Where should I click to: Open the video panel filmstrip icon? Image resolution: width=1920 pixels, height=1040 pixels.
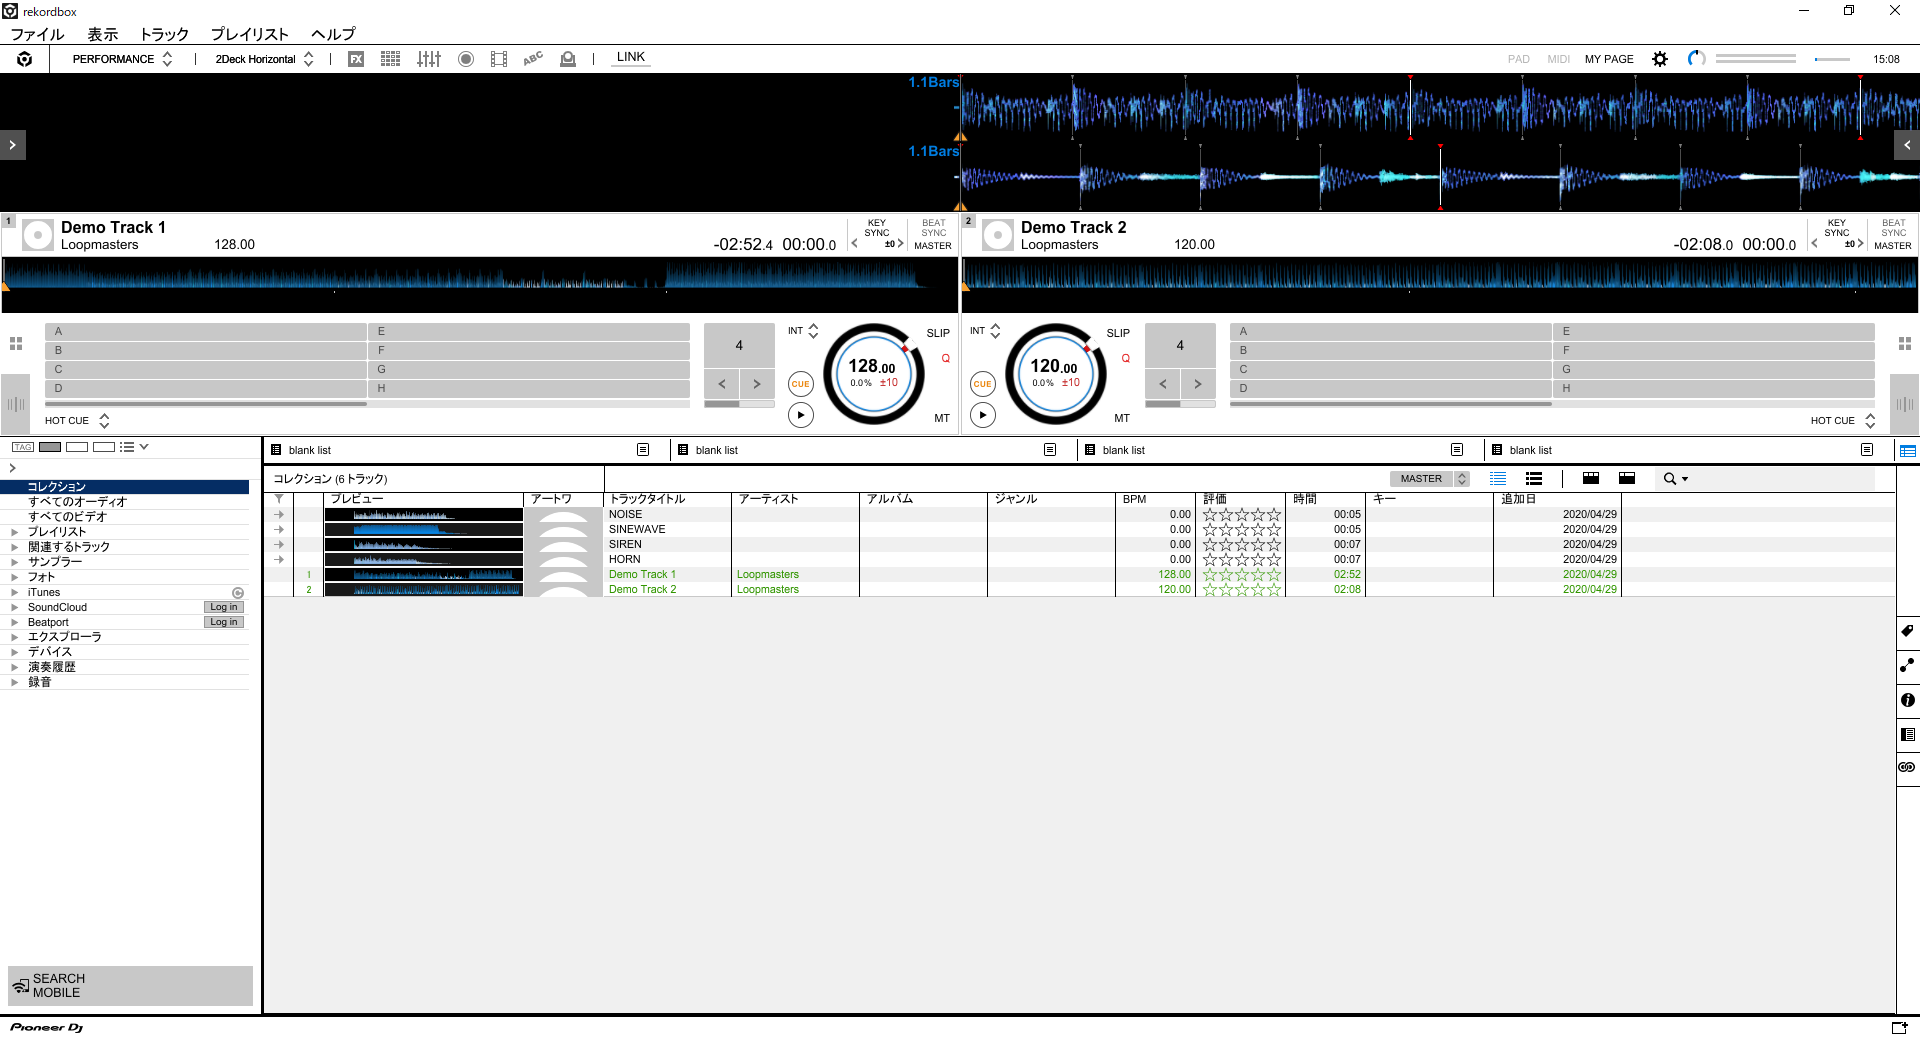click(x=499, y=59)
